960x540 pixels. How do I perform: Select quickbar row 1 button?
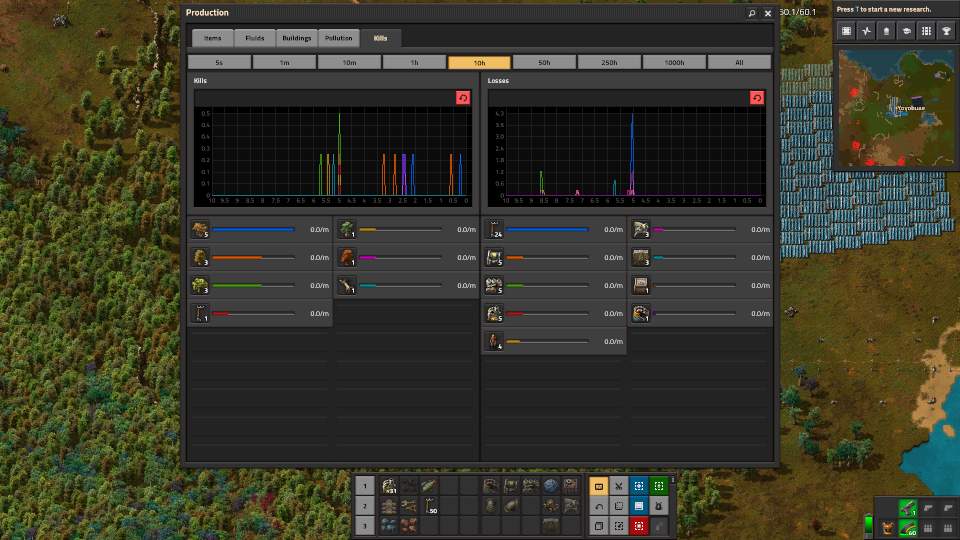[365, 486]
